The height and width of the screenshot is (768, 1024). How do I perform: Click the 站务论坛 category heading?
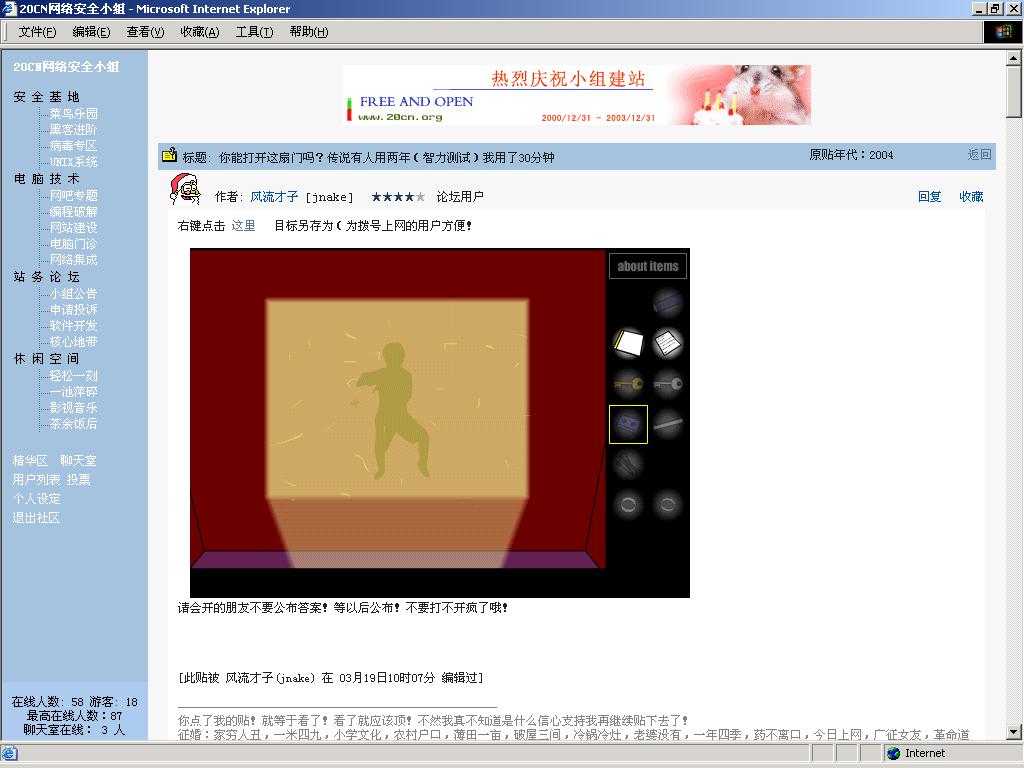[x=46, y=277]
